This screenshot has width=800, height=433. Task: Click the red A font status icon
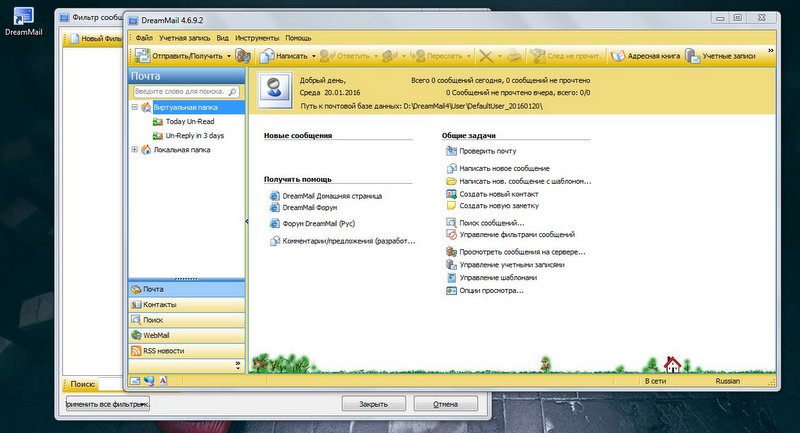click(163, 380)
